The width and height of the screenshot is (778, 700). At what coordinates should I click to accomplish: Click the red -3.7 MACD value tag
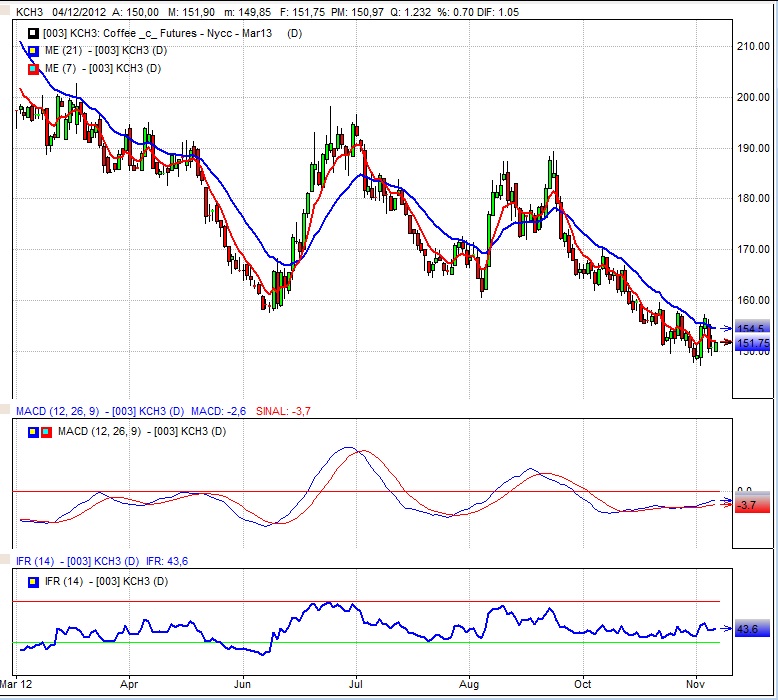click(747, 505)
